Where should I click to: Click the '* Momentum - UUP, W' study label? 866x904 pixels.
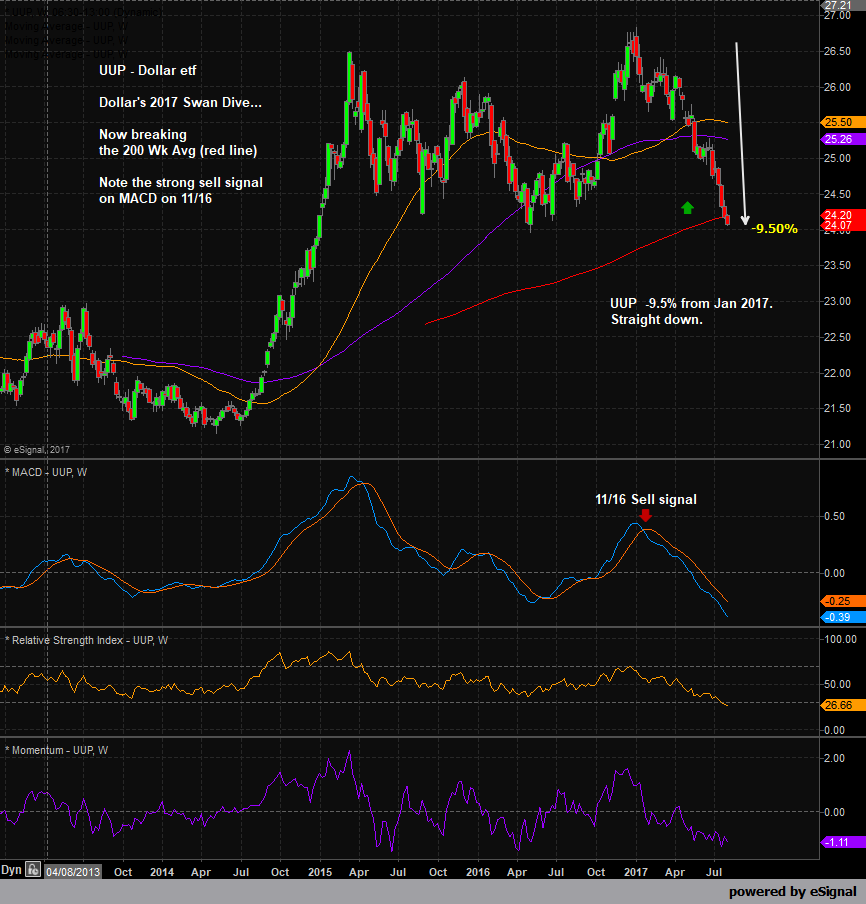[57, 750]
